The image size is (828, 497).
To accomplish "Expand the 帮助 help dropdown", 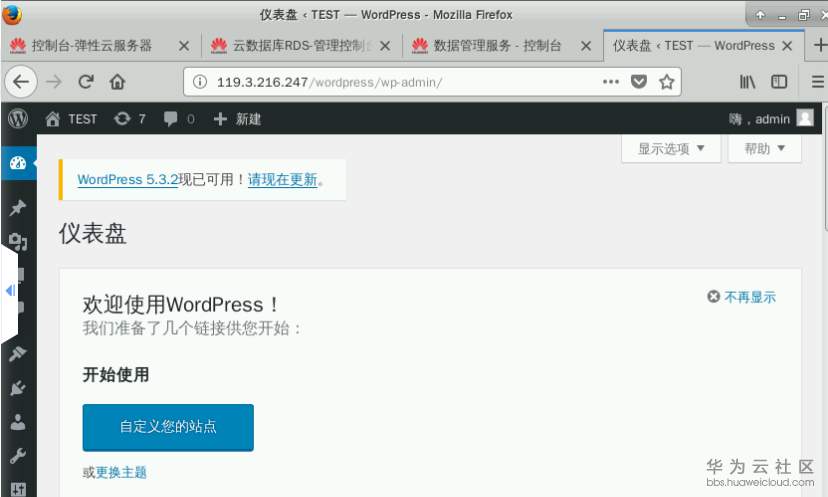I will coord(765,148).
